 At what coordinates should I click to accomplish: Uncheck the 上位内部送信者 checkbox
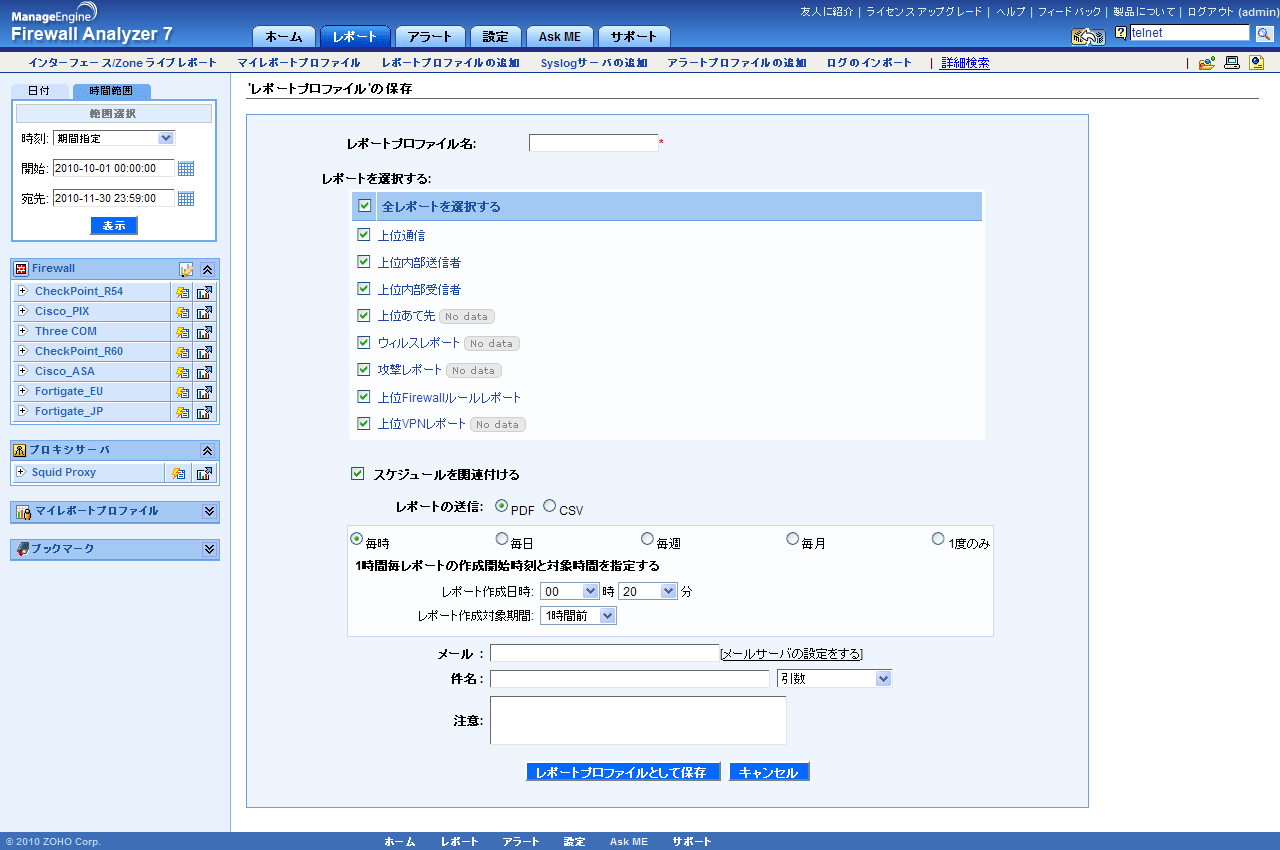click(x=364, y=262)
